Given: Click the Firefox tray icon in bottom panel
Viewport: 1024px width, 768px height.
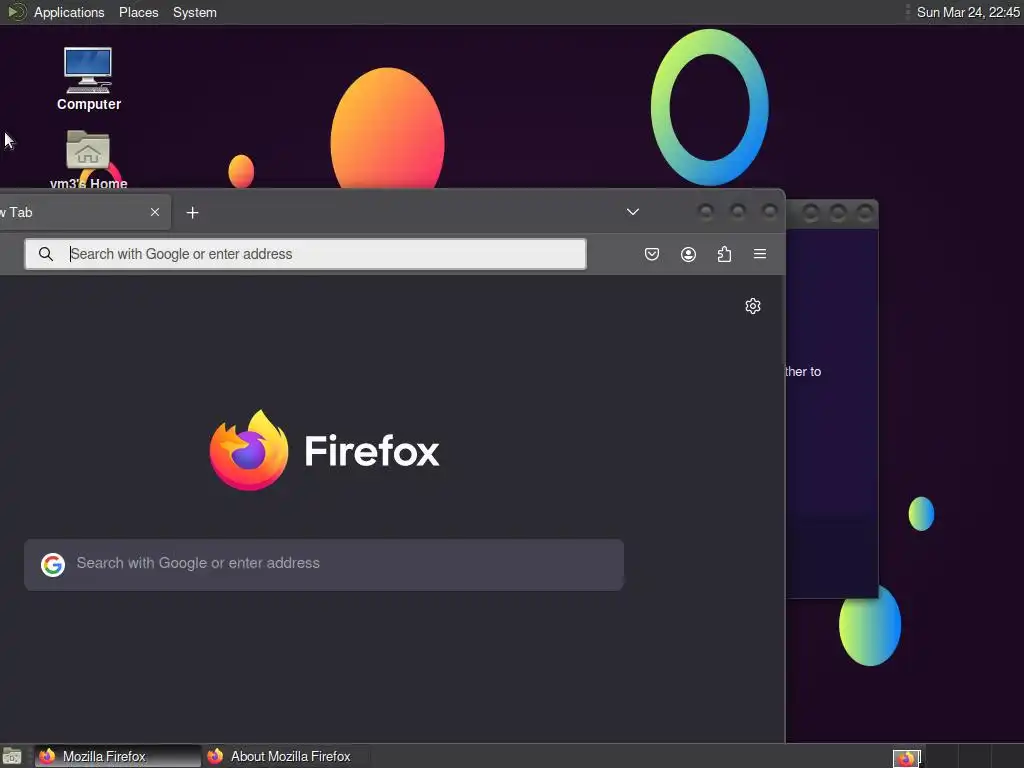Looking at the screenshot, I should click(x=906, y=758).
